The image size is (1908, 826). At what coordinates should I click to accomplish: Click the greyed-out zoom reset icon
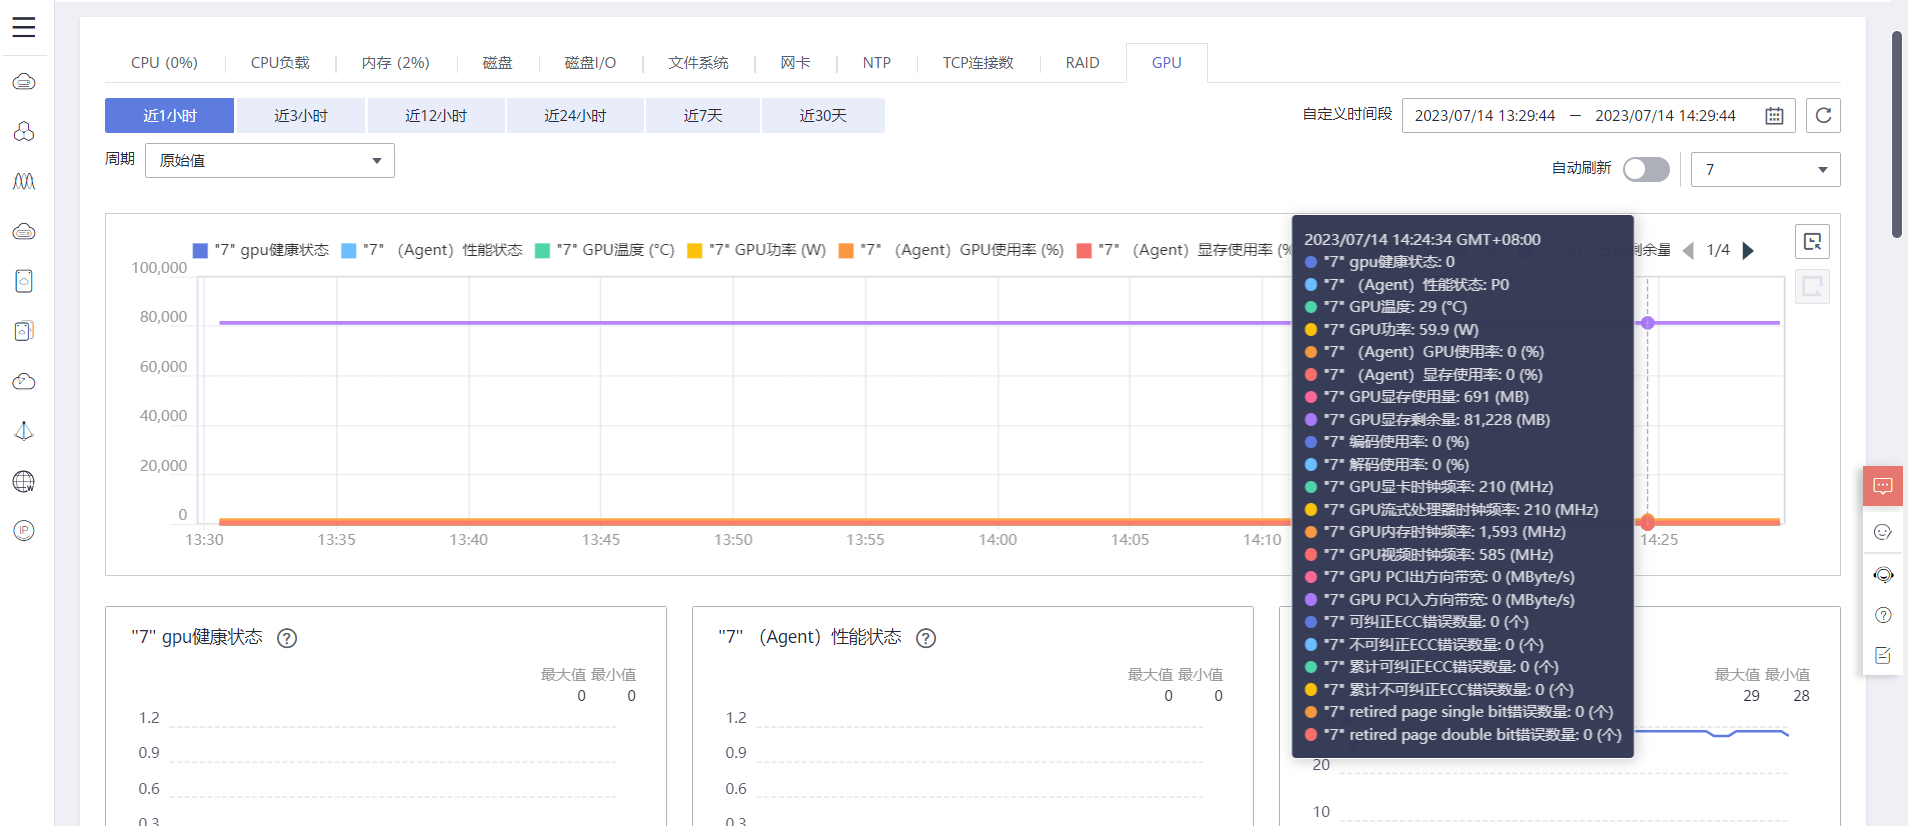coord(1813,287)
